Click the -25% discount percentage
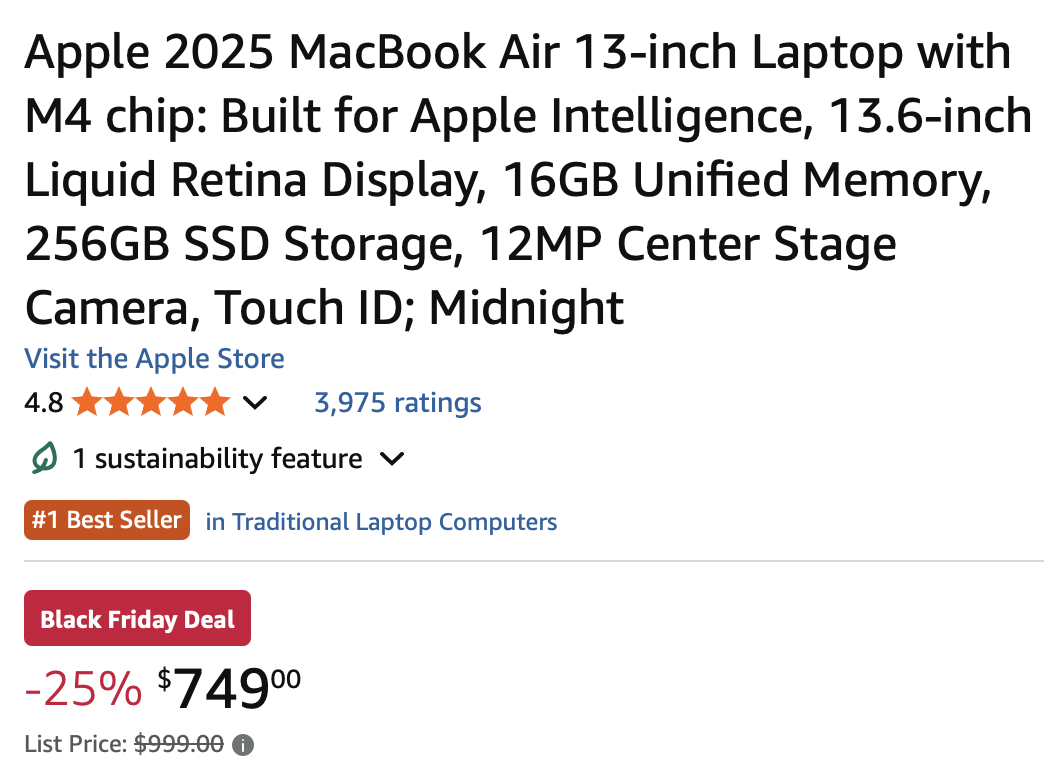Viewport: 1052px width, 768px height. pos(83,689)
